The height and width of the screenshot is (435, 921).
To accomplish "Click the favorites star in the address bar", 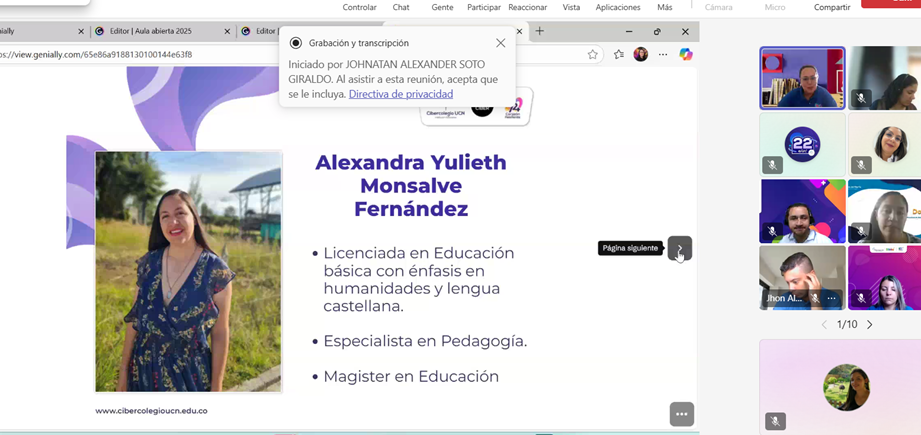I will point(593,55).
